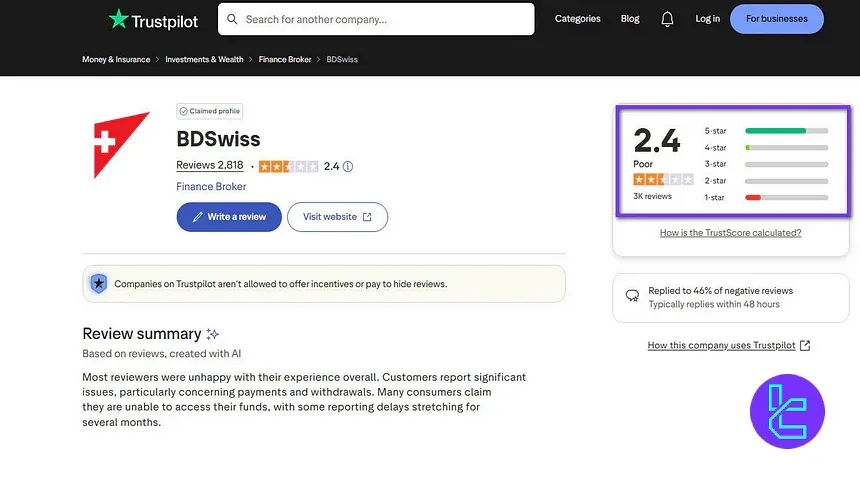This screenshot has height=484, width=860.
Task: Open the Categories menu
Action: click(x=577, y=19)
